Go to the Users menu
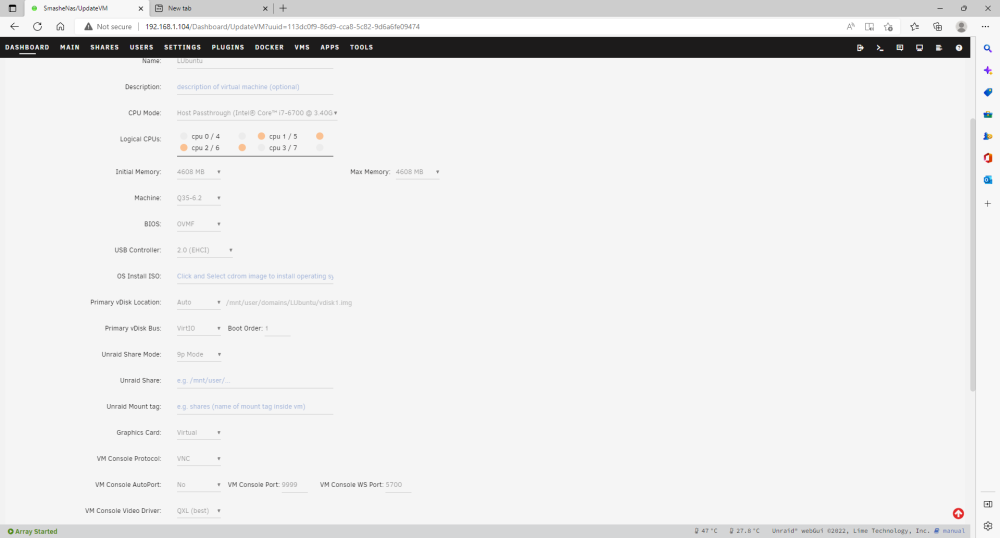1000x538 pixels. click(x=142, y=48)
